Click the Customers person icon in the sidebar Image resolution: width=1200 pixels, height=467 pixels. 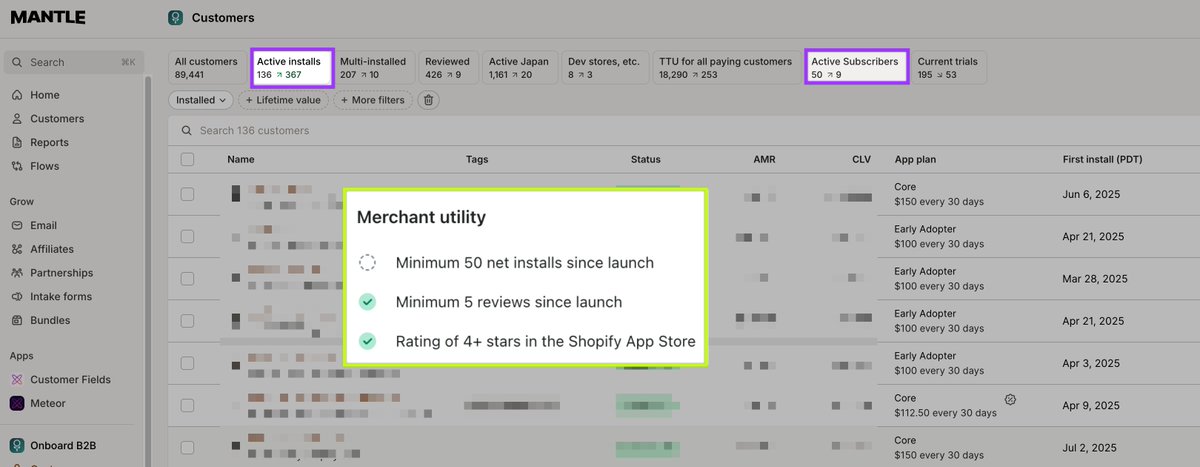tap(17, 119)
